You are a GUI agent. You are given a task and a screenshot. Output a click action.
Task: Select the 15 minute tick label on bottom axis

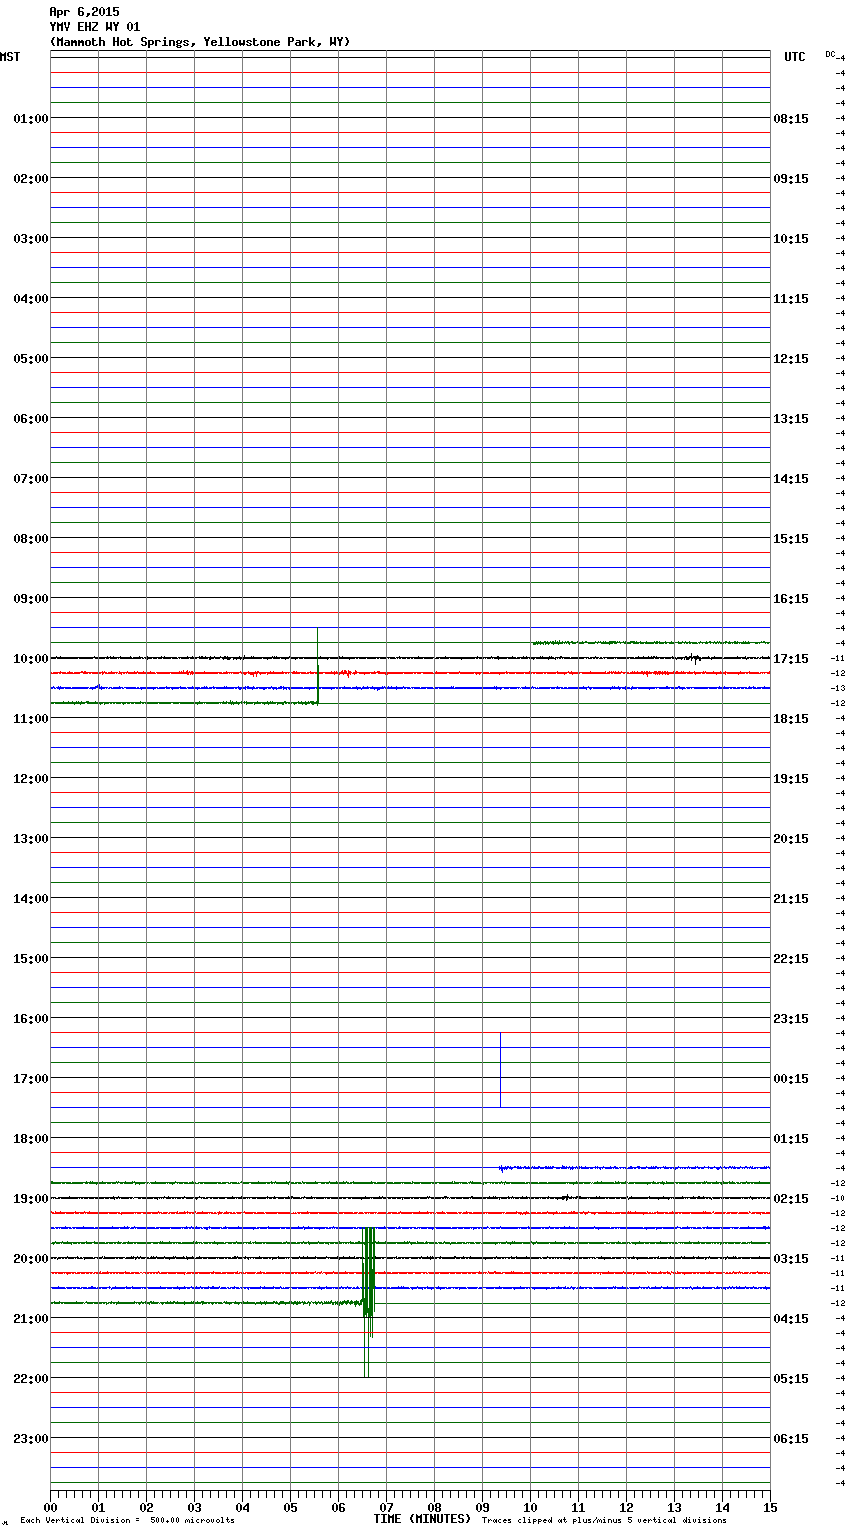(x=769, y=1507)
